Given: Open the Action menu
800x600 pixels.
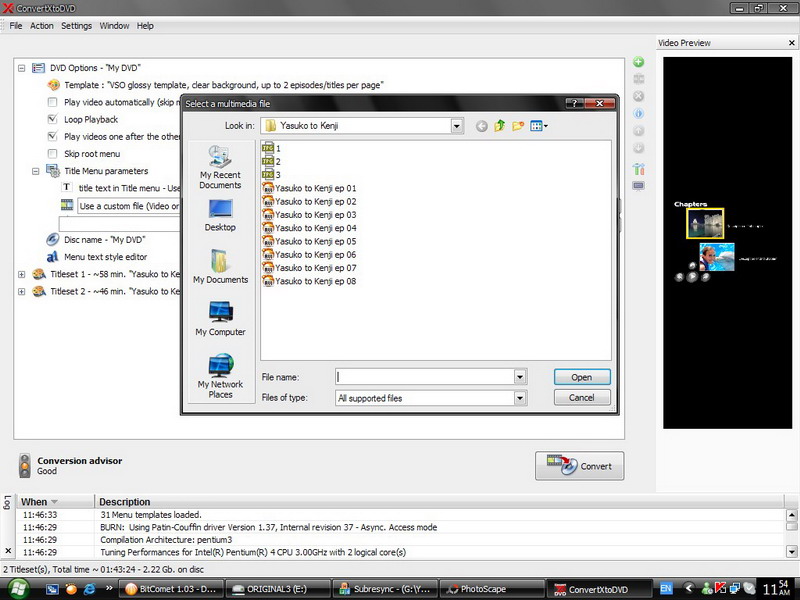Looking at the screenshot, I should pyautogui.click(x=41, y=26).
